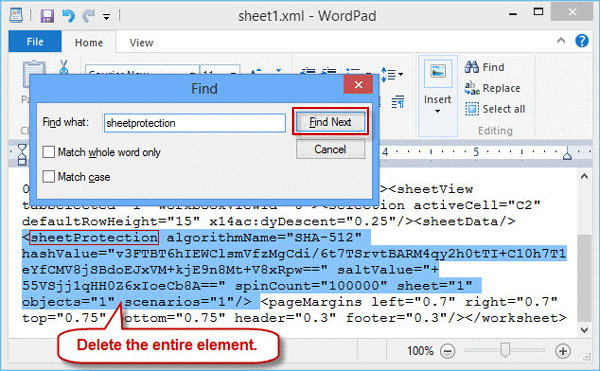Open Customize Quick Access Toolbar dropdown
Image resolution: width=600 pixels, height=371 pixels.
tap(106, 17)
